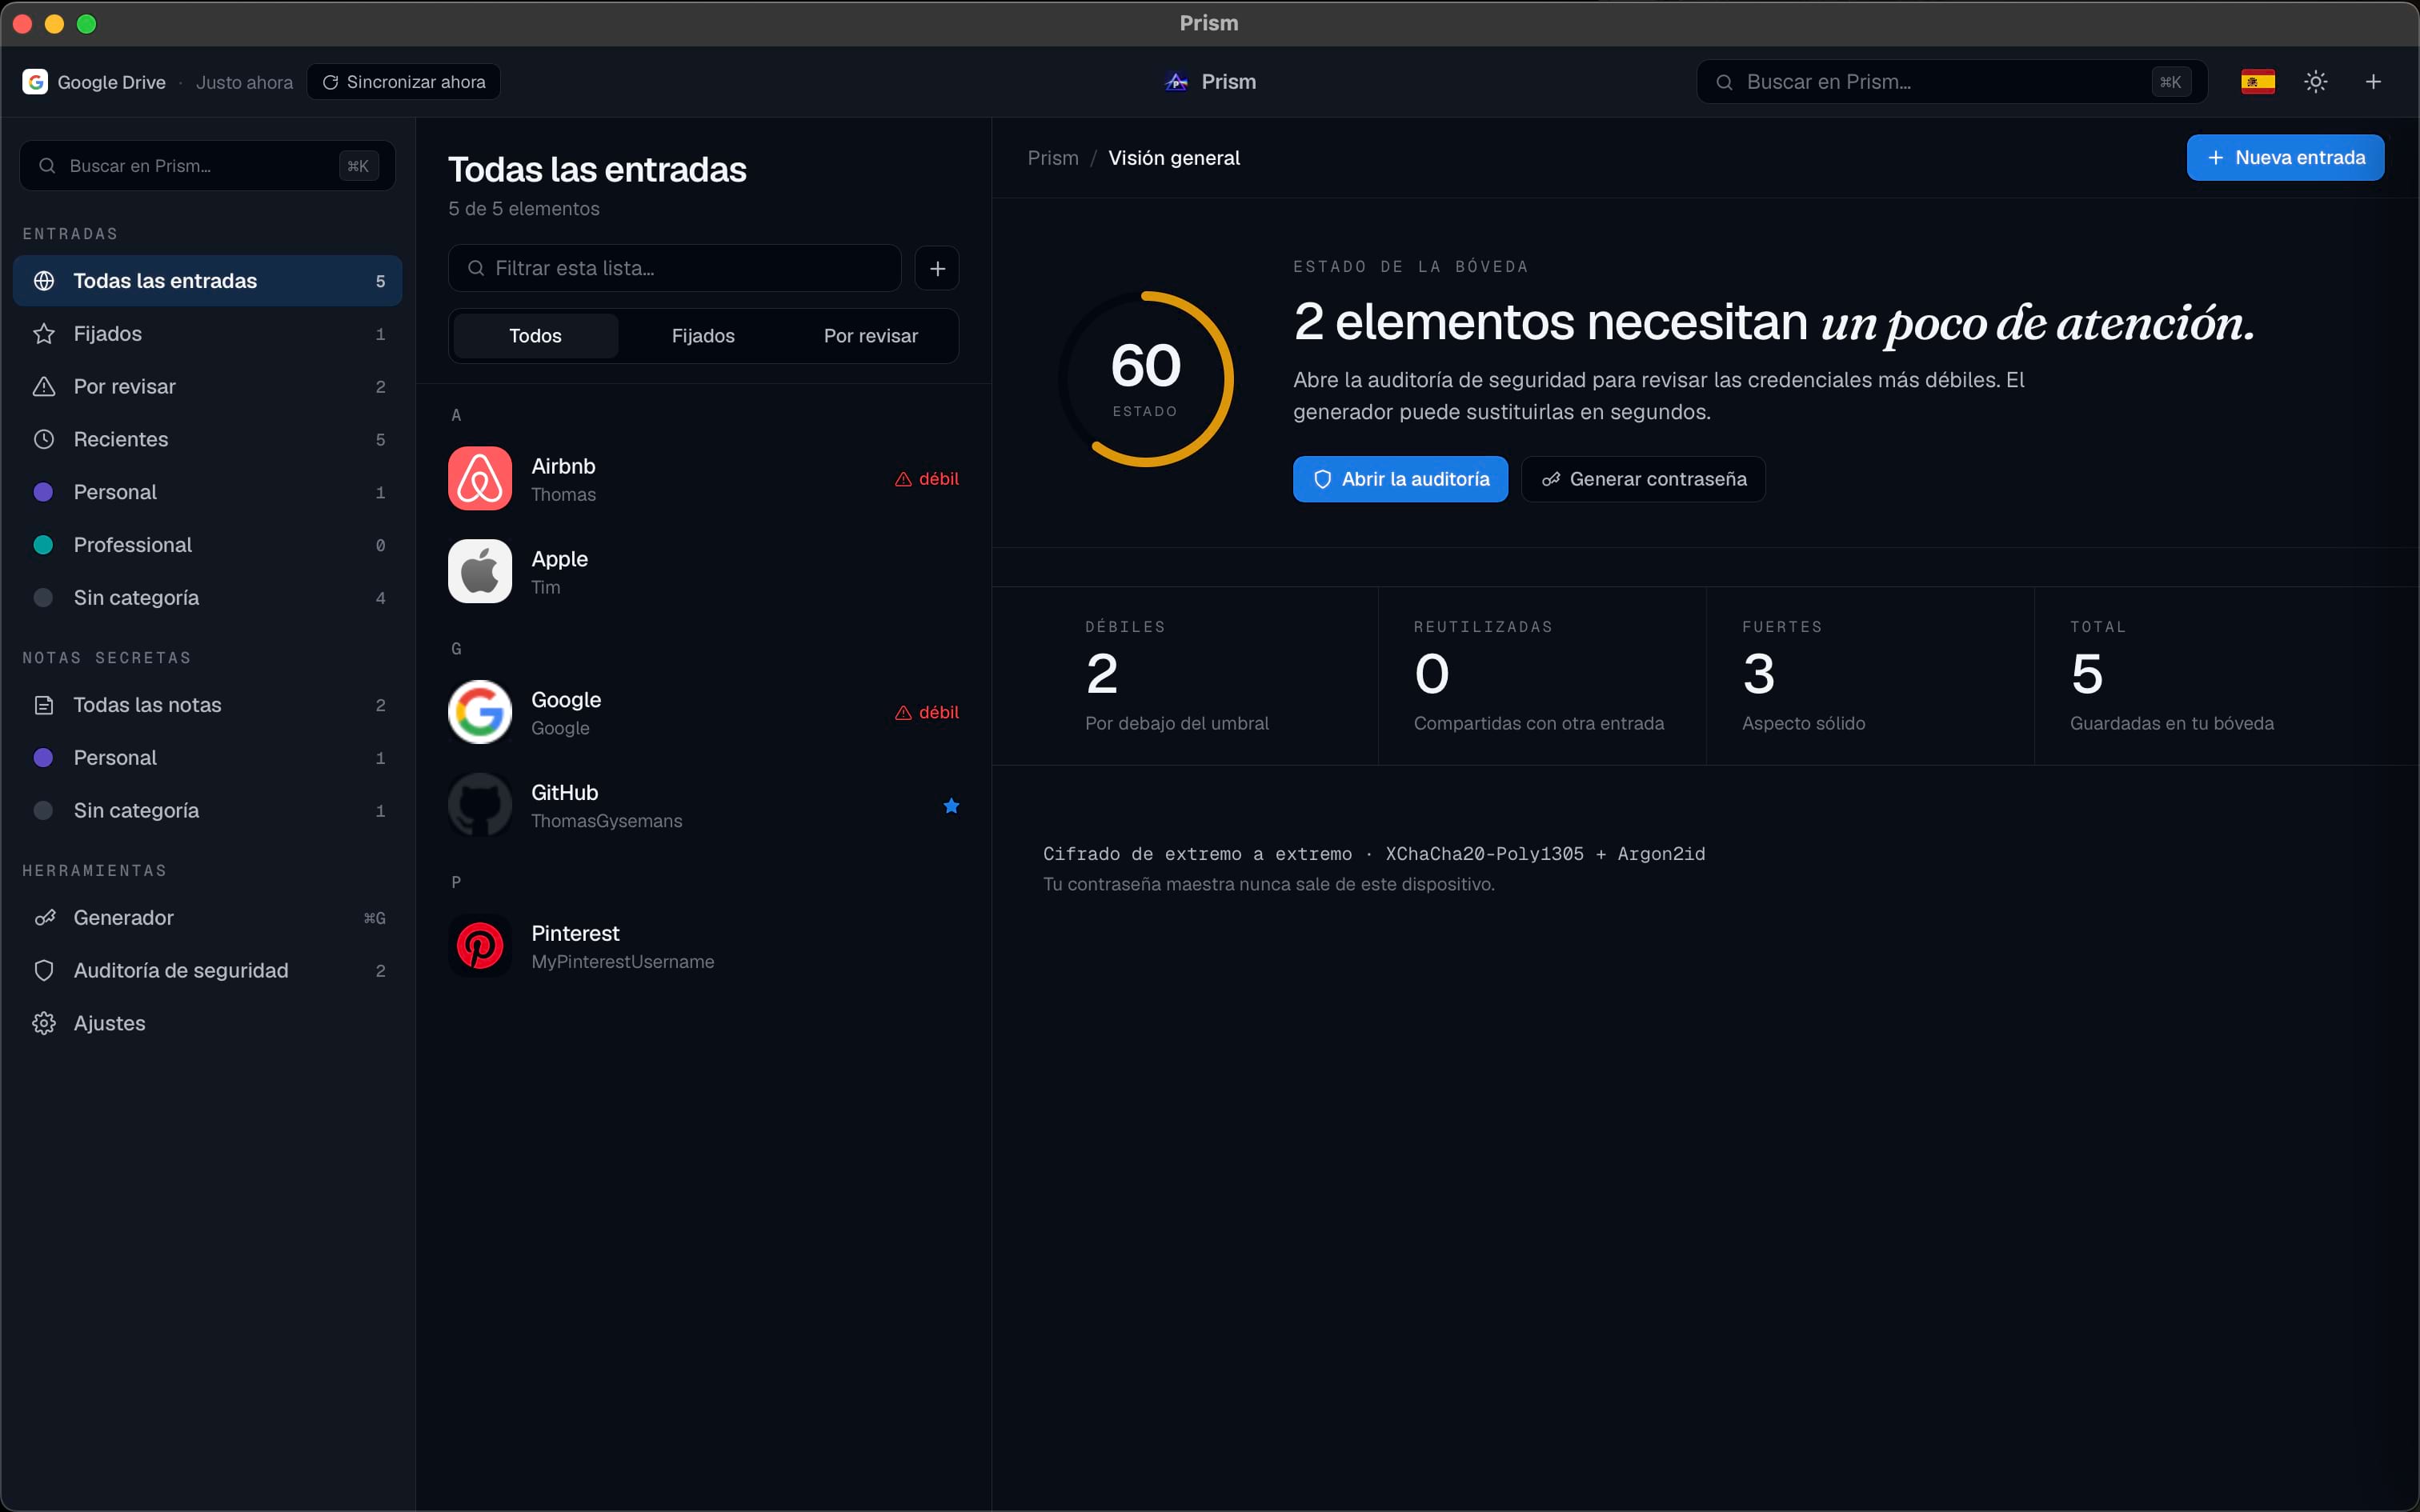Select the teal Professional category
Image resolution: width=2420 pixels, height=1512 pixels.
click(207, 545)
